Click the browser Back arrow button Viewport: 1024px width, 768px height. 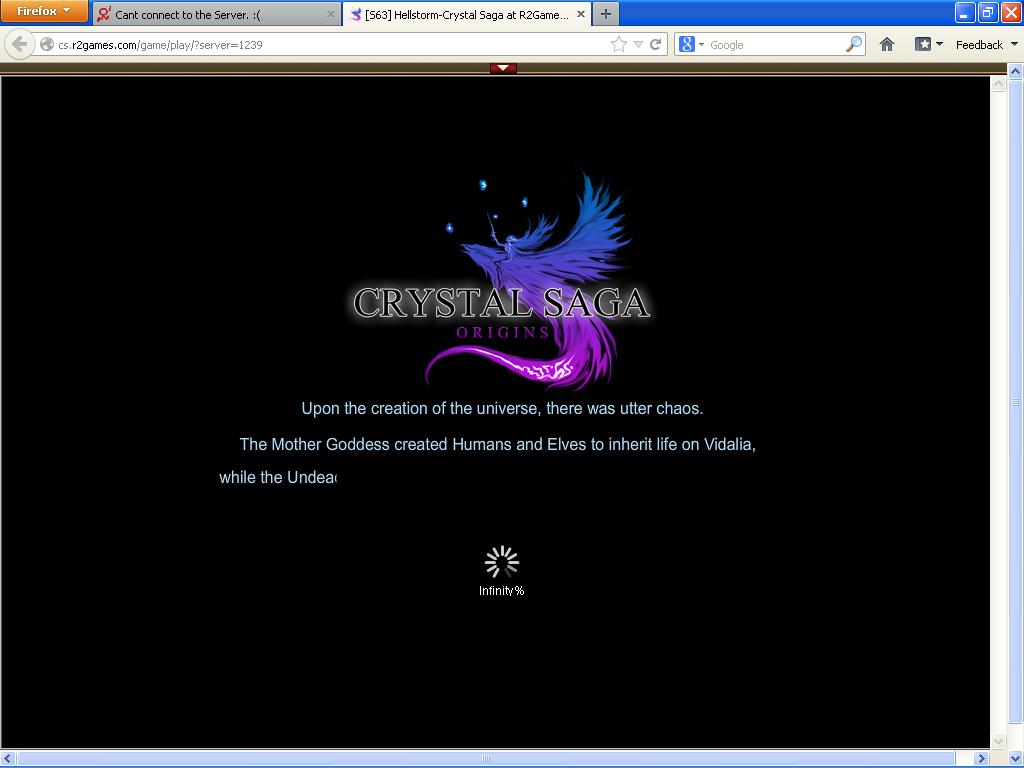tap(19, 44)
